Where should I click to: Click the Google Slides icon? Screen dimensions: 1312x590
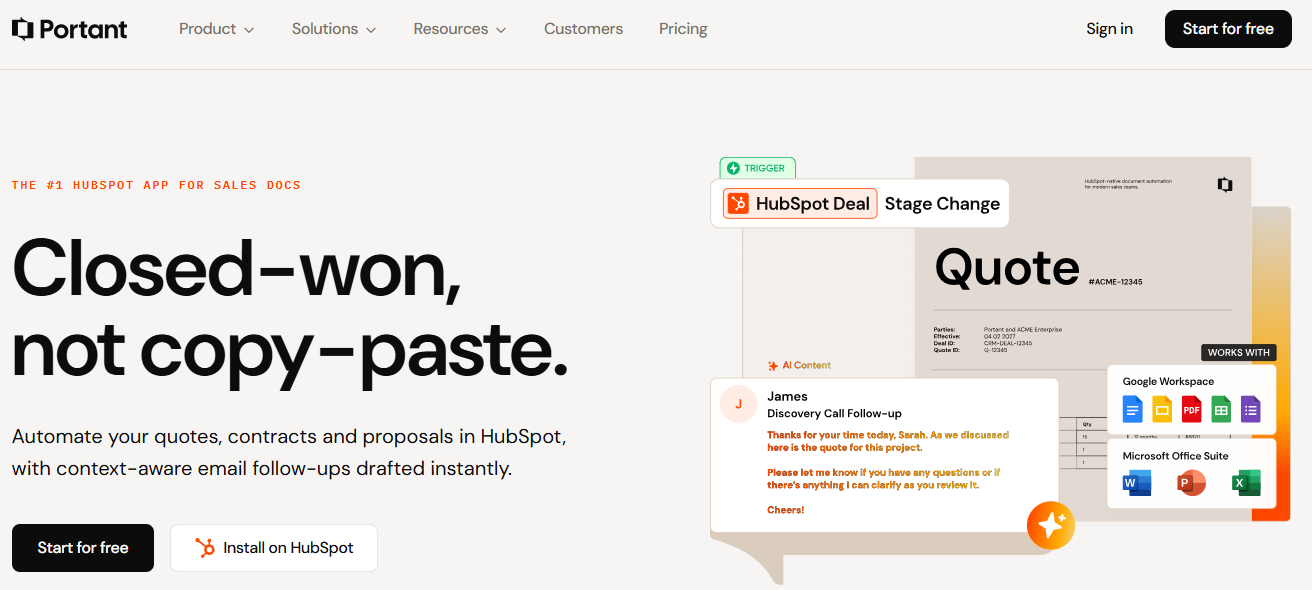[x=1161, y=409]
